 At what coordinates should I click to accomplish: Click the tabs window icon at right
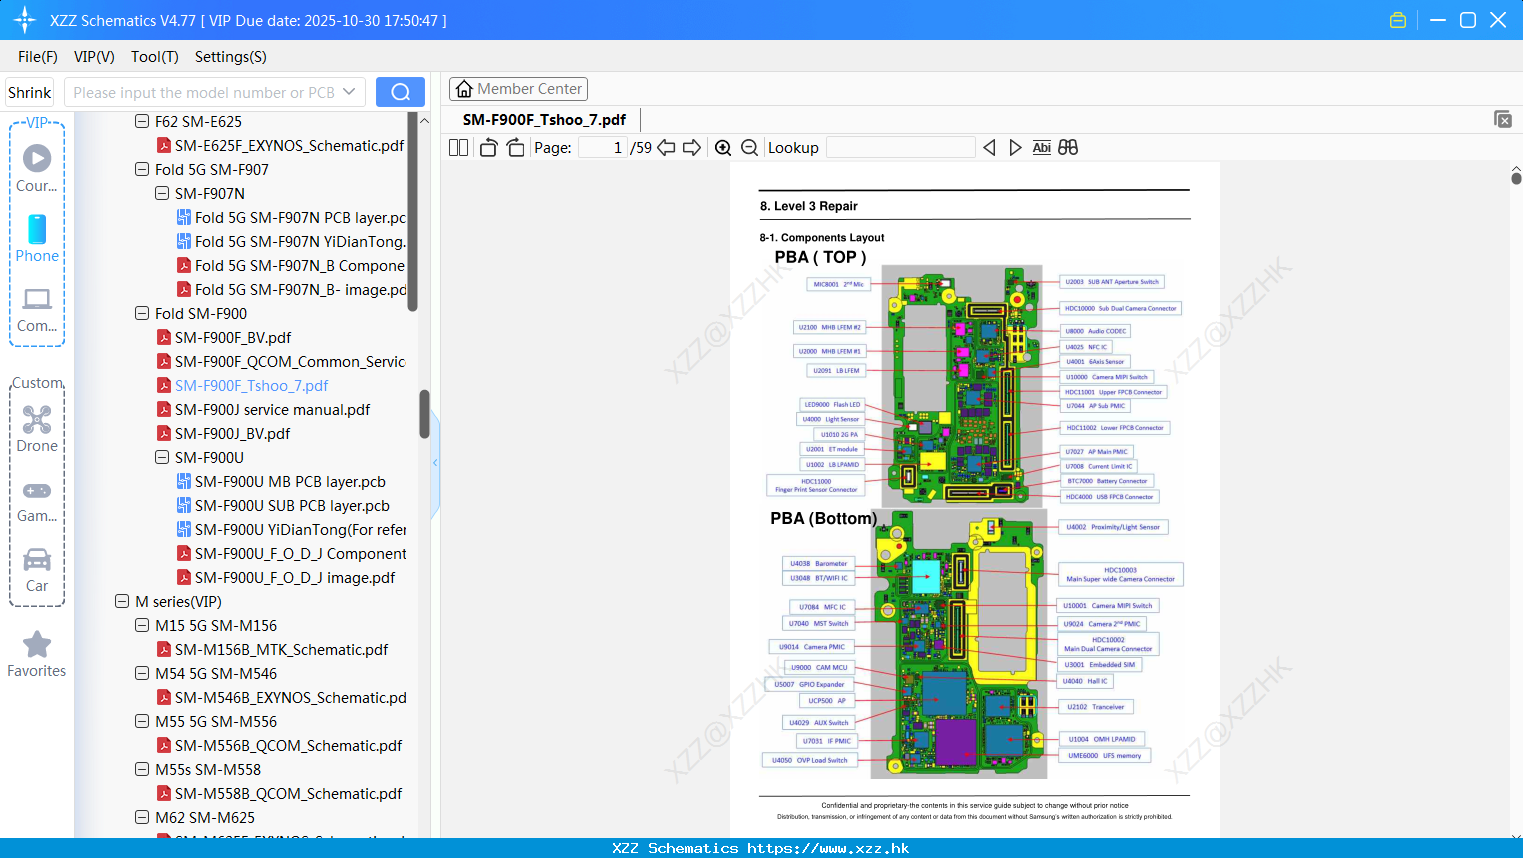click(1502, 119)
